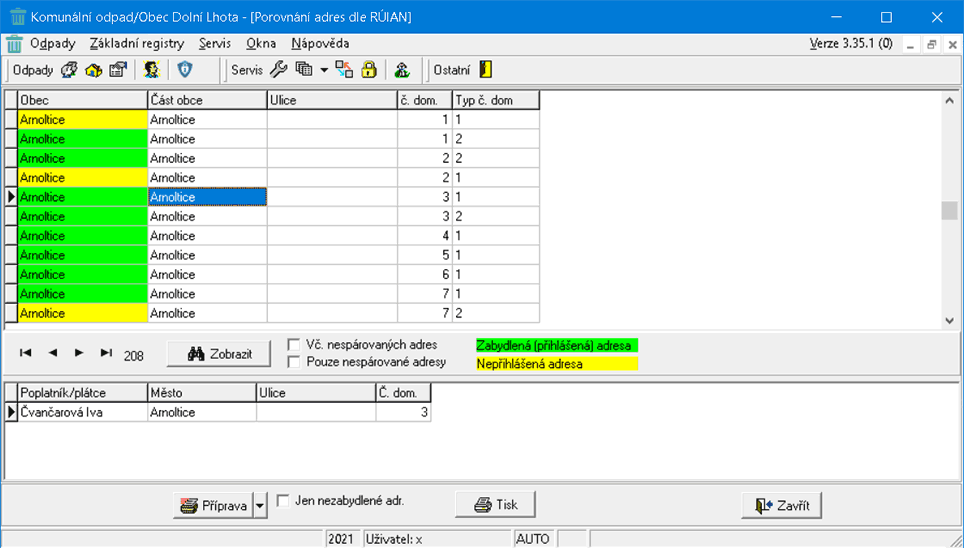Open the Příprava dropdown arrow

261,506
